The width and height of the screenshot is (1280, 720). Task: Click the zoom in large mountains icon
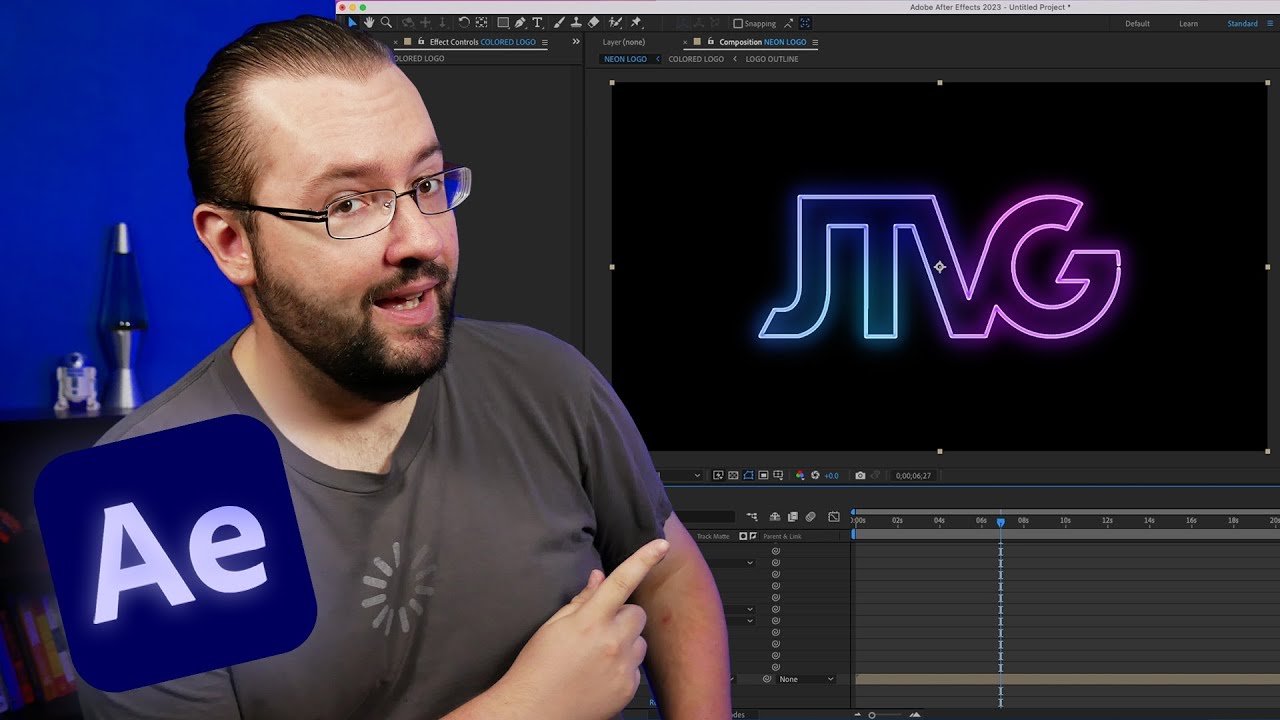[914, 715]
